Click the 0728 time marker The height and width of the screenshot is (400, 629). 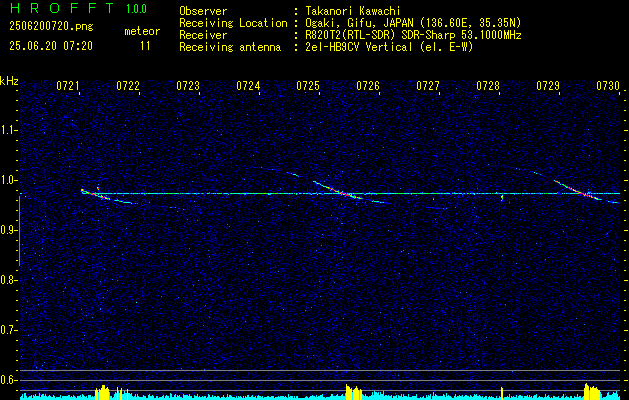(488, 86)
